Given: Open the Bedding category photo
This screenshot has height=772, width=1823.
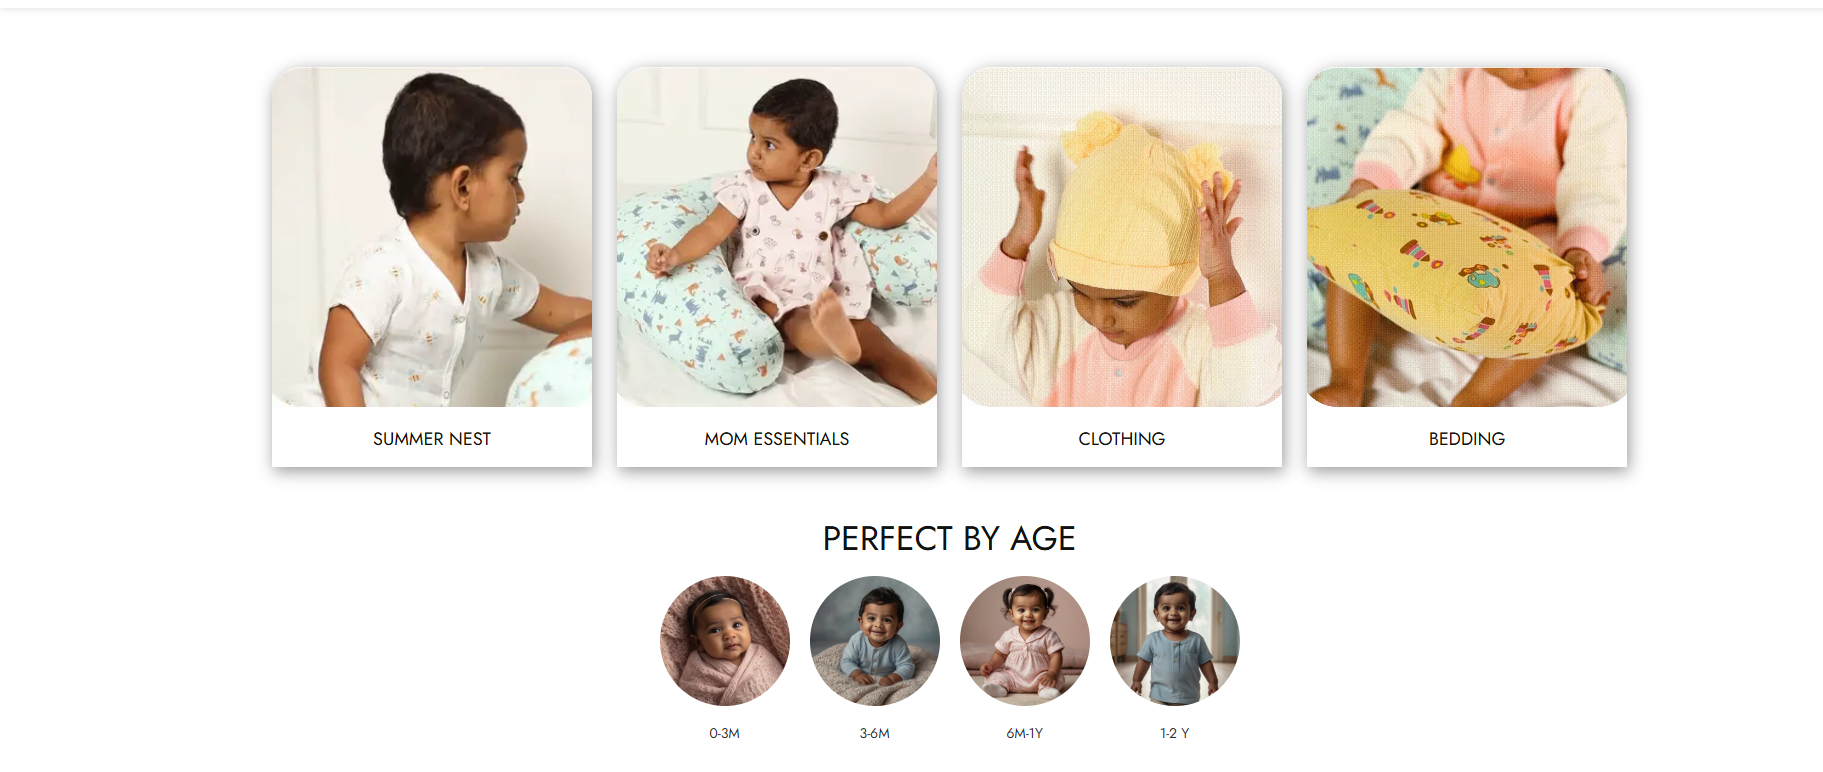Looking at the screenshot, I should coord(1467,237).
